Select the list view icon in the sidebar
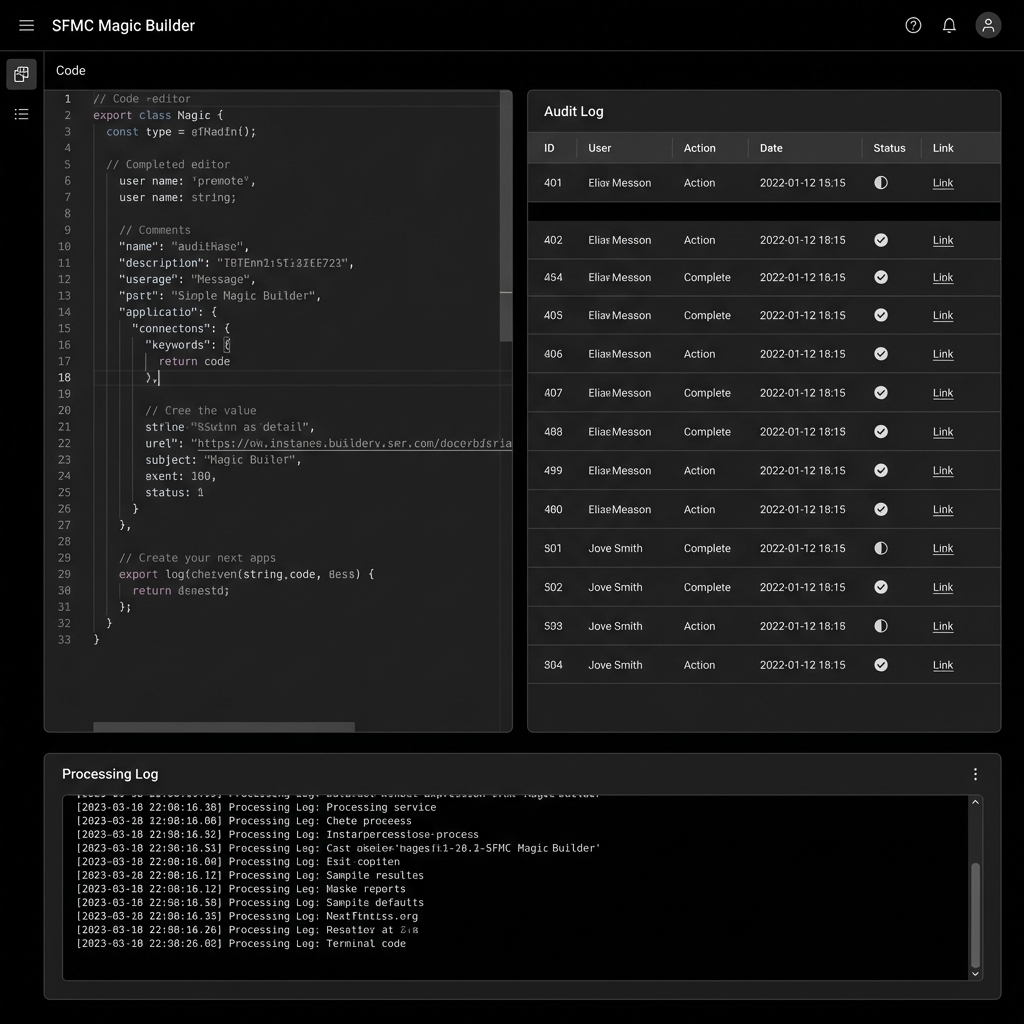Viewport: 1024px width, 1024px height. [x=21, y=114]
